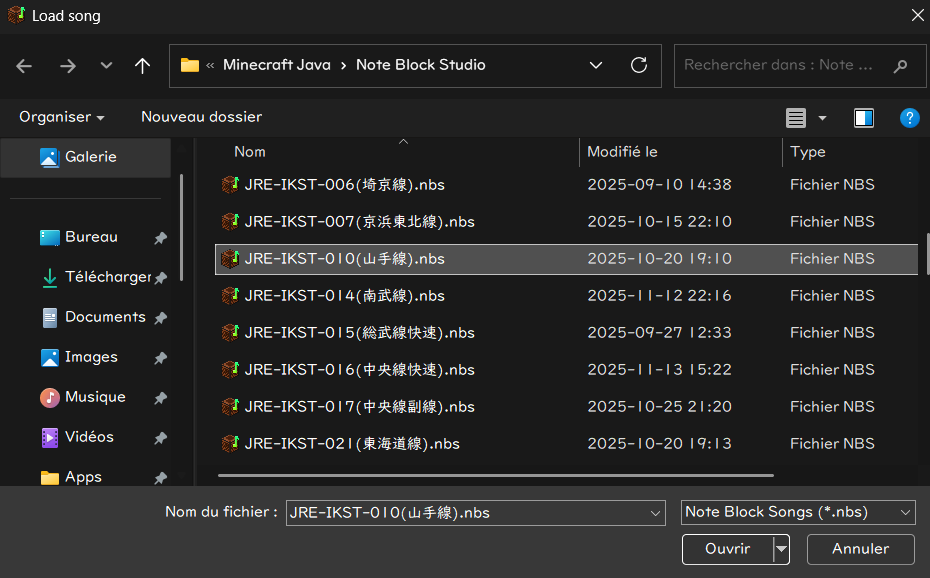The height and width of the screenshot is (578, 930).
Task: Click the magnifier search icon
Action: pos(900,66)
